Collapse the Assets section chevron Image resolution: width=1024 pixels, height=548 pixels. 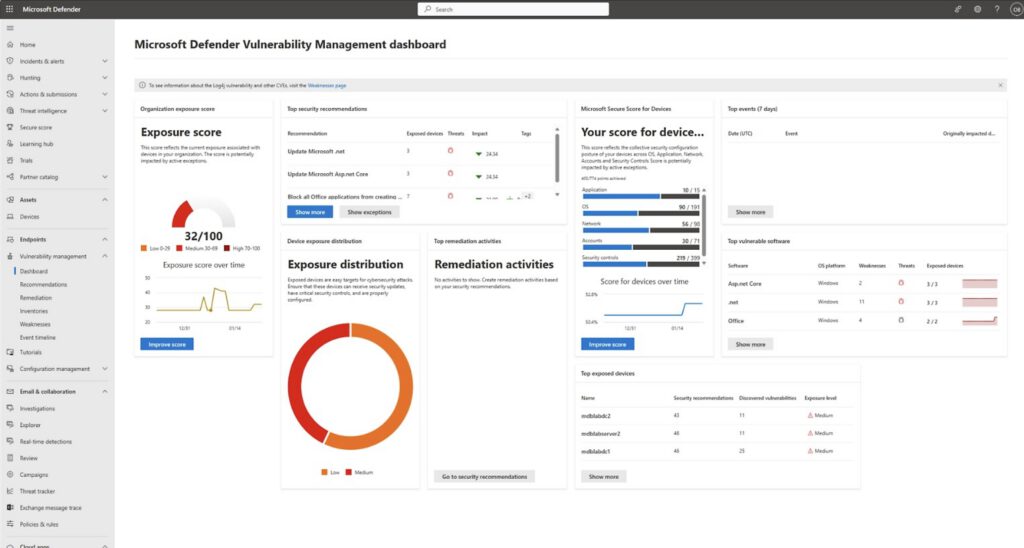104,200
